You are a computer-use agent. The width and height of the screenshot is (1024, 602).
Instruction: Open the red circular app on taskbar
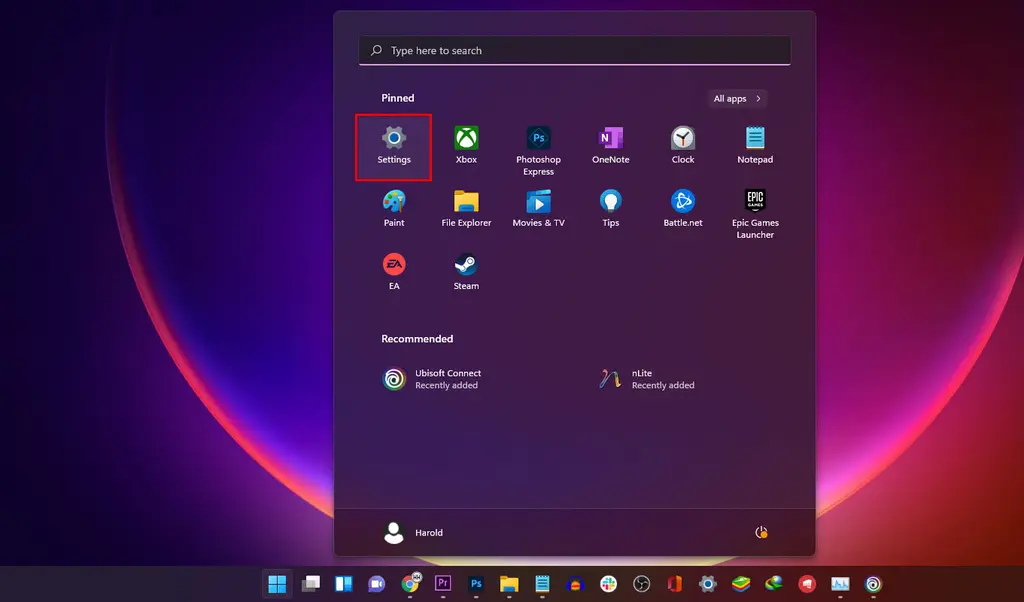coord(807,583)
